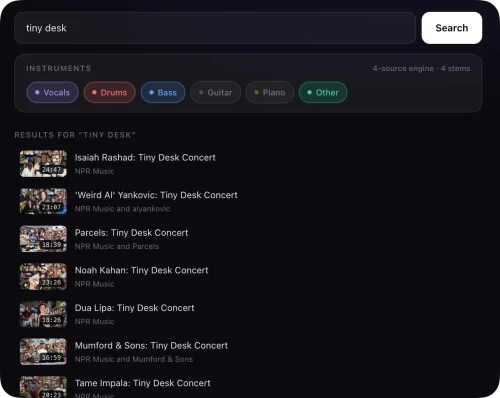Select 'Parcels: Tiny Desk Concert' title

pyautogui.click(x=131, y=233)
